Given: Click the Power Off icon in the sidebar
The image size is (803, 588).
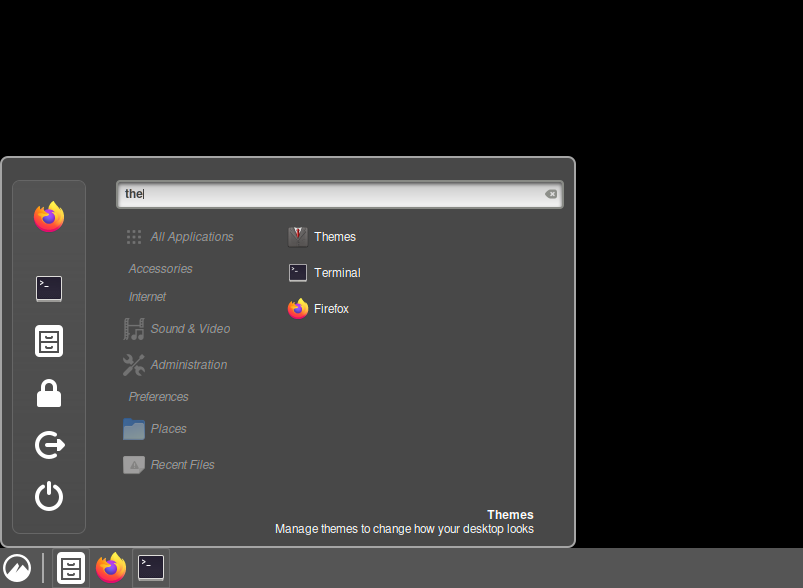Looking at the screenshot, I should (x=49, y=496).
